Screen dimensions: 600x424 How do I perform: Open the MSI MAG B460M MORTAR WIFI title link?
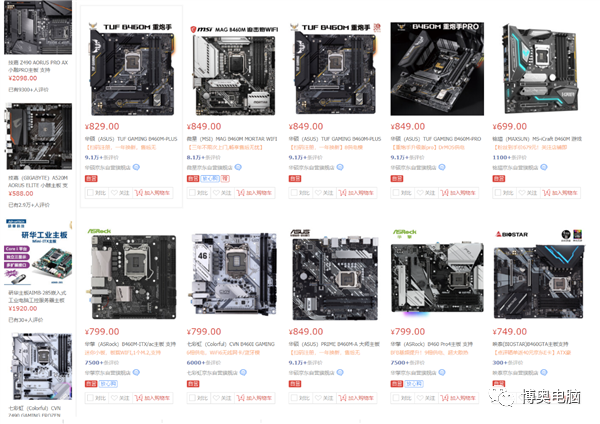point(232,139)
